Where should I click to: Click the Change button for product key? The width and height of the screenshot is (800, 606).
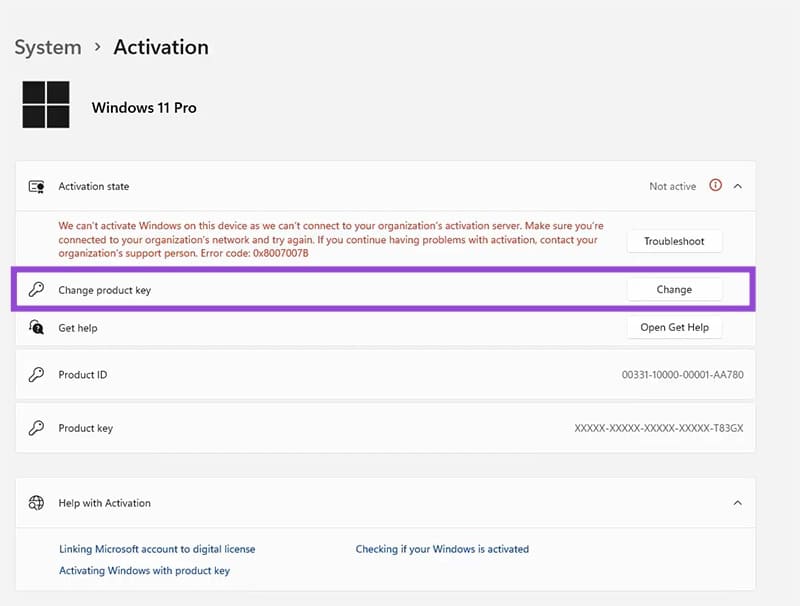[674, 289]
